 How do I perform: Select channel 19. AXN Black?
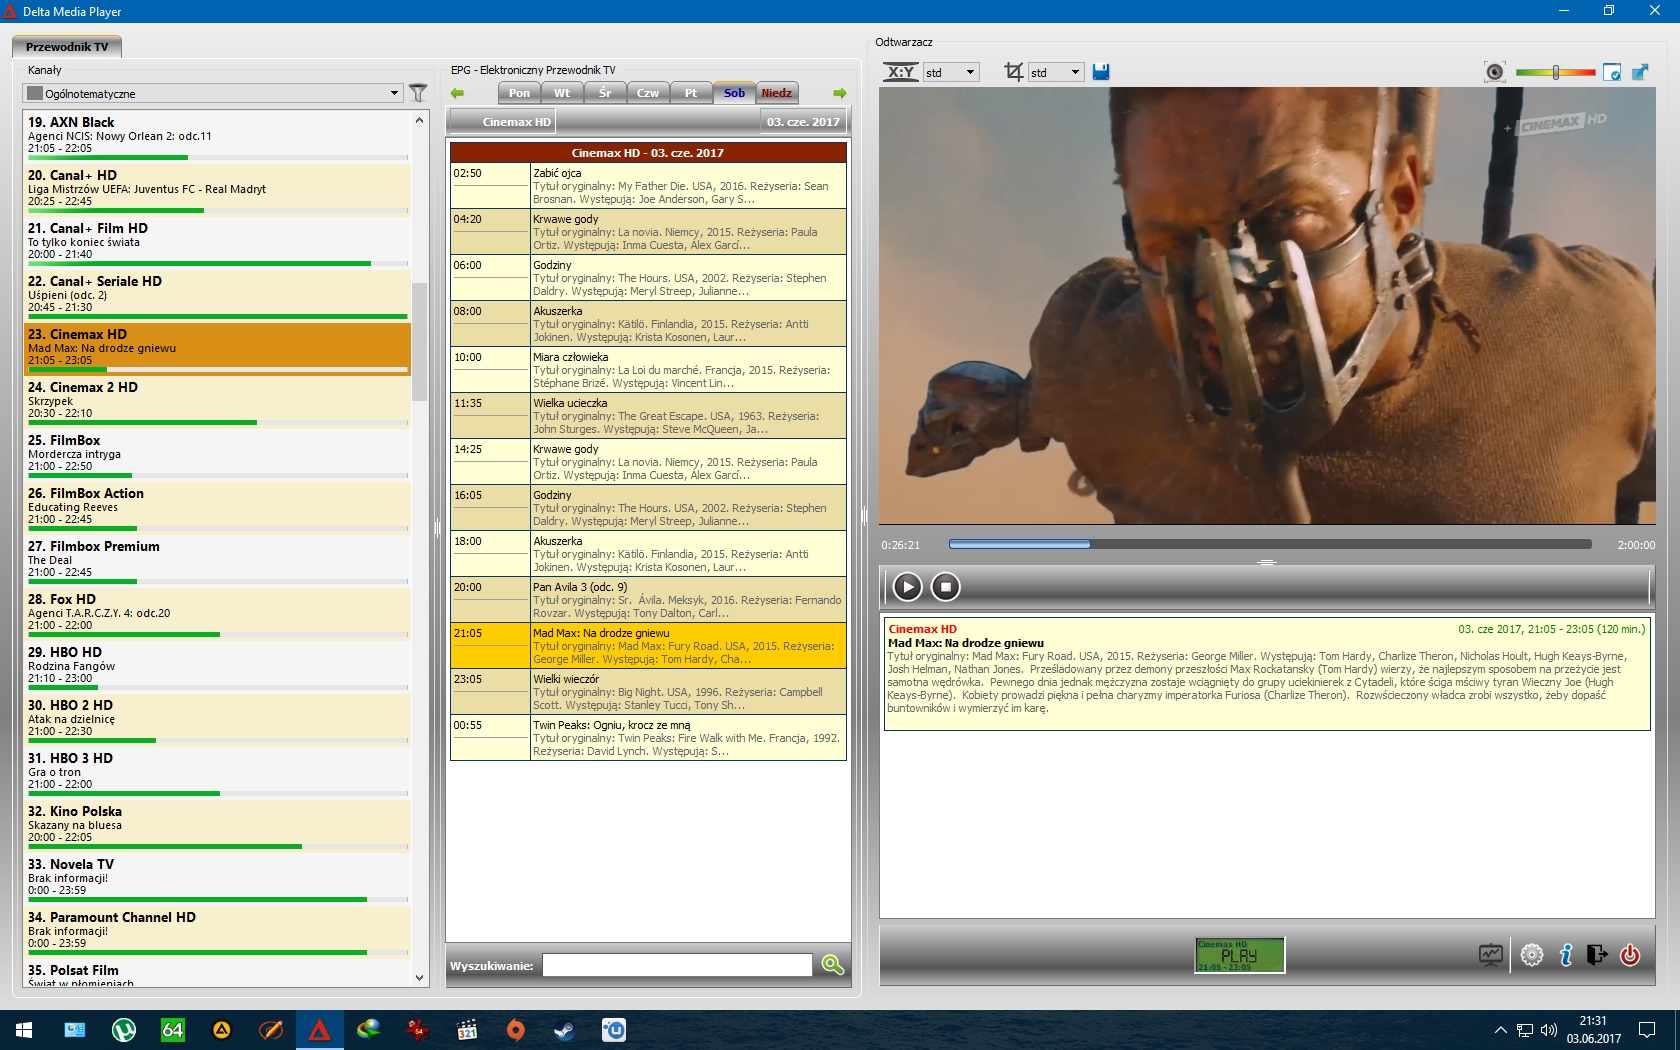(x=217, y=136)
